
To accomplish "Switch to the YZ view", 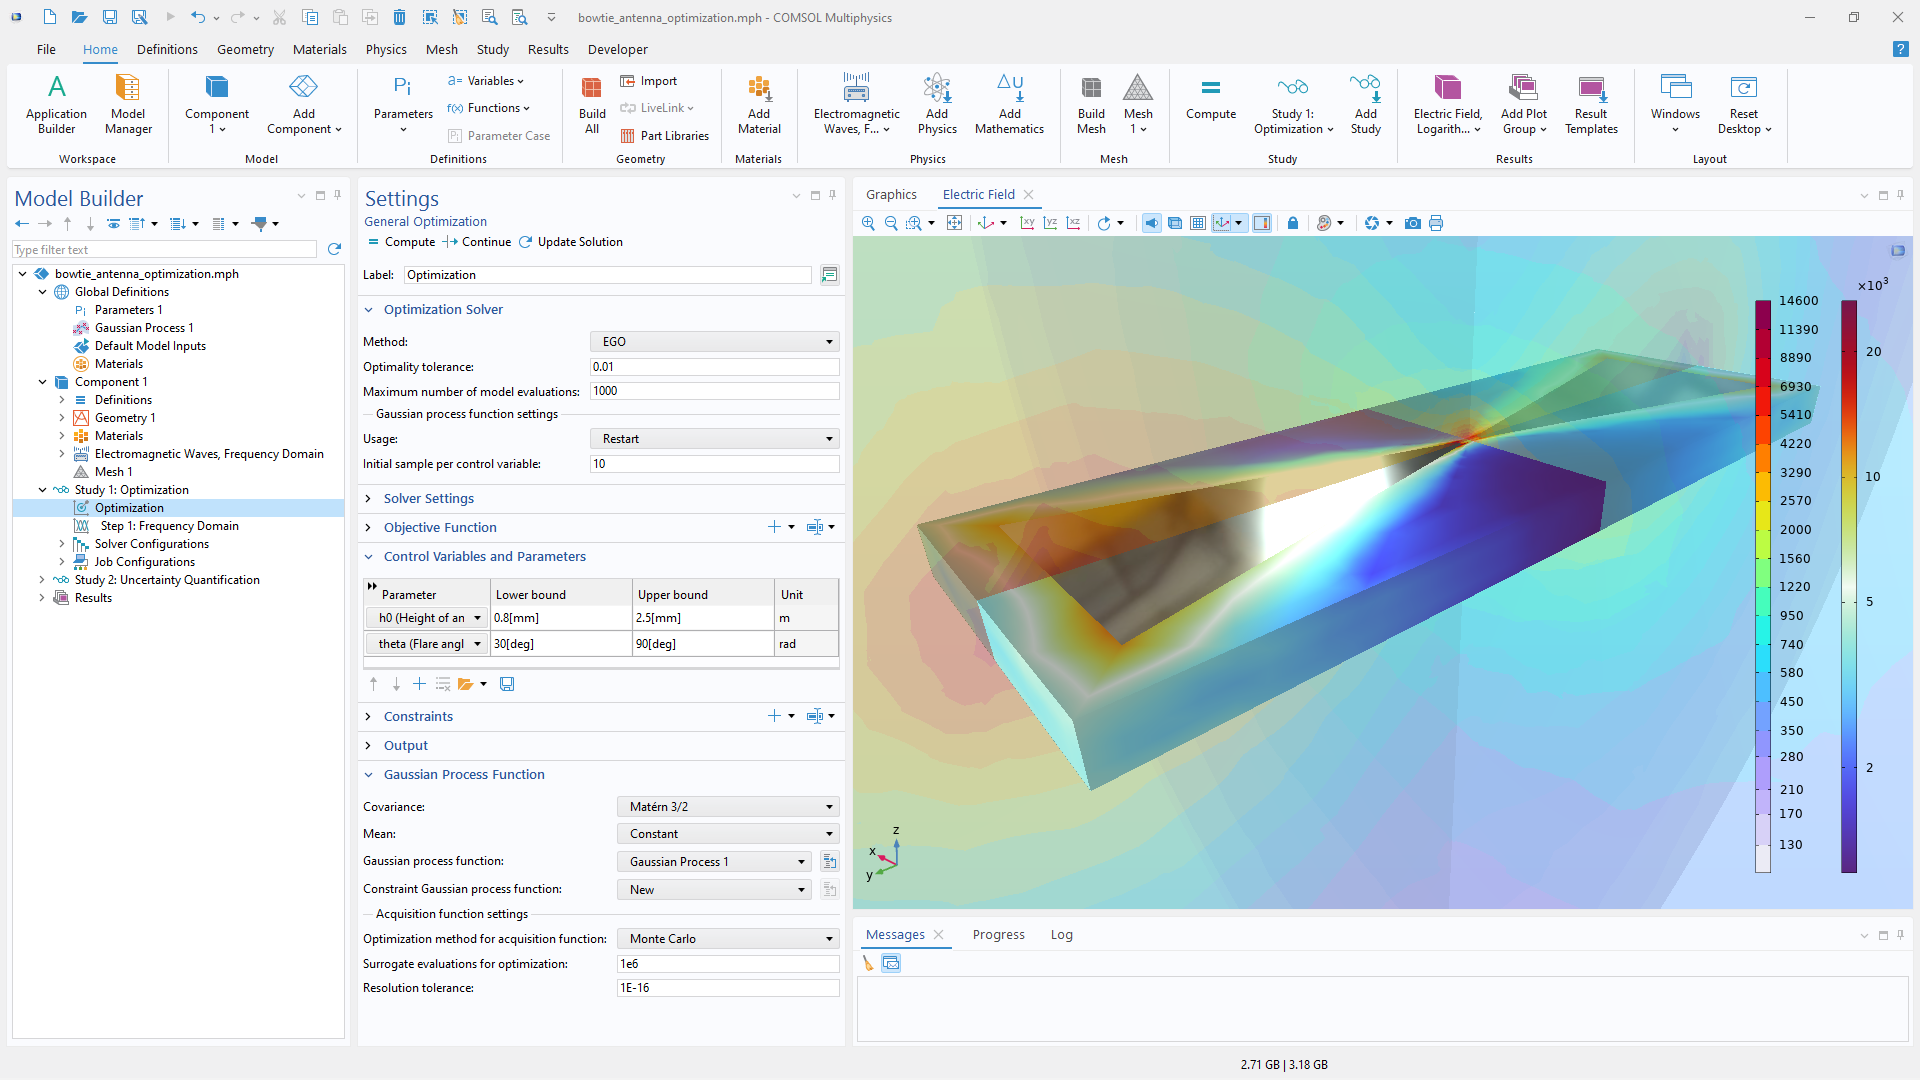I will (1050, 223).
